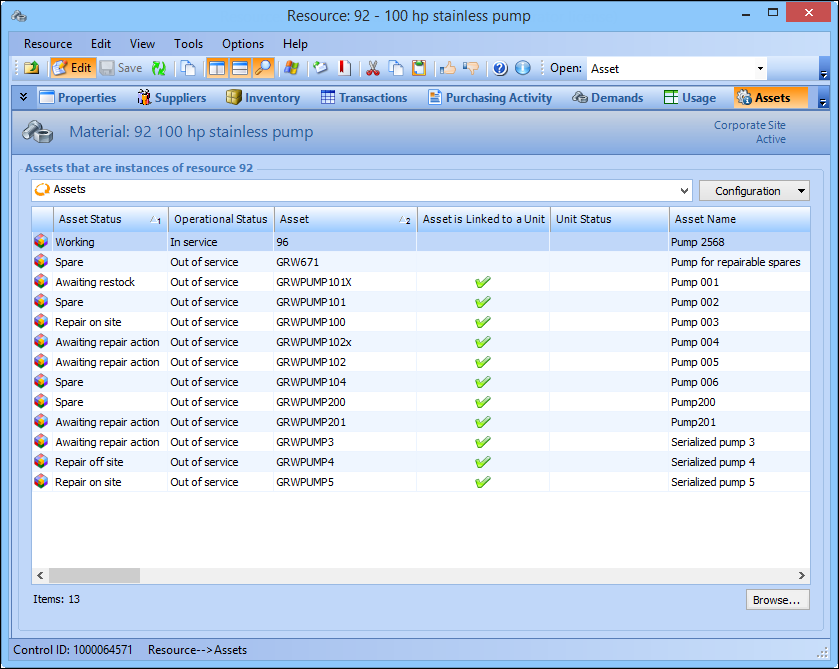Viewport: 839px width, 669px height.
Task: Click the Edit button in the toolbar
Action: click(72, 68)
